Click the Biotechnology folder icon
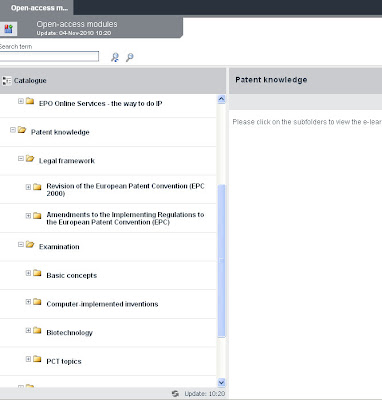Image resolution: width=382 pixels, height=400 pixels. (37, 330)
